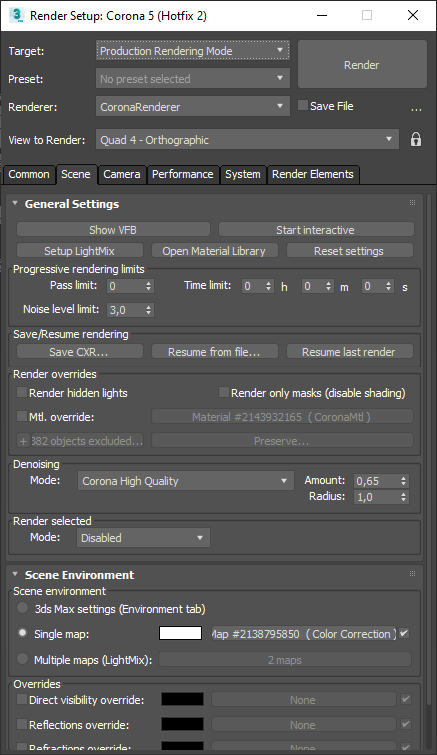Select 3ds Max settings radio button
The image size is (437, 755).
[22, 608]
